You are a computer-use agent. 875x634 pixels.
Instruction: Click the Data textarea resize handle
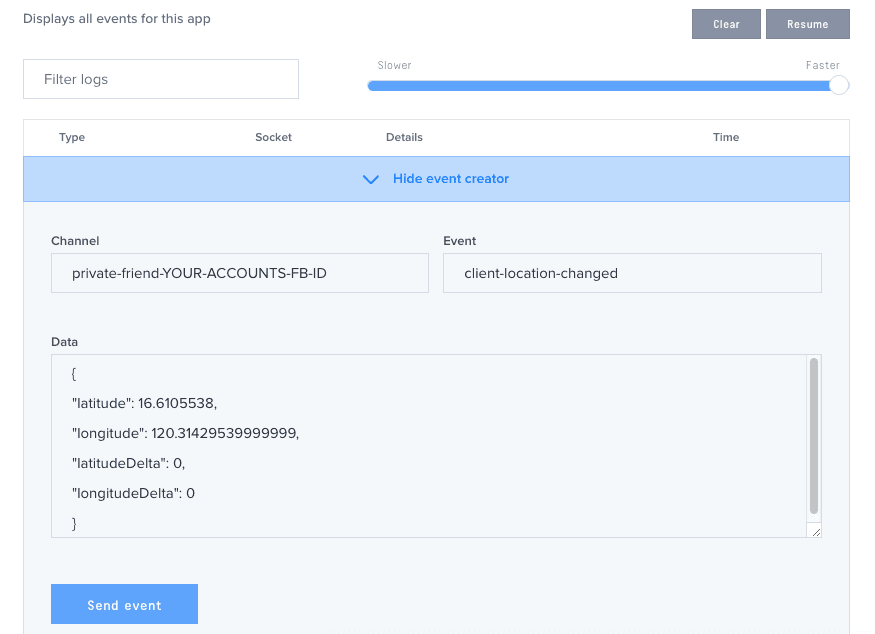[x=816, y=532]
